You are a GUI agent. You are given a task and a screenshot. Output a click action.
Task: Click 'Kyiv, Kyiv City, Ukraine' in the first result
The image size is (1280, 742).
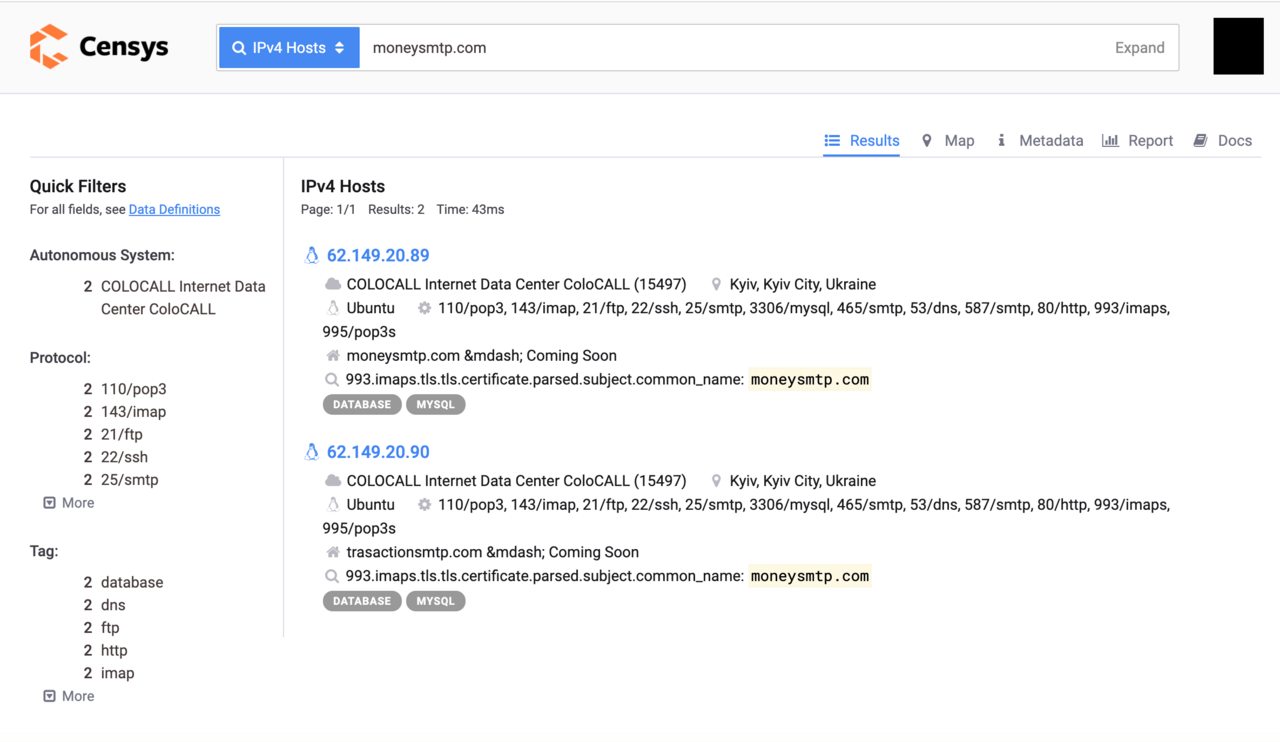(803, 285)
